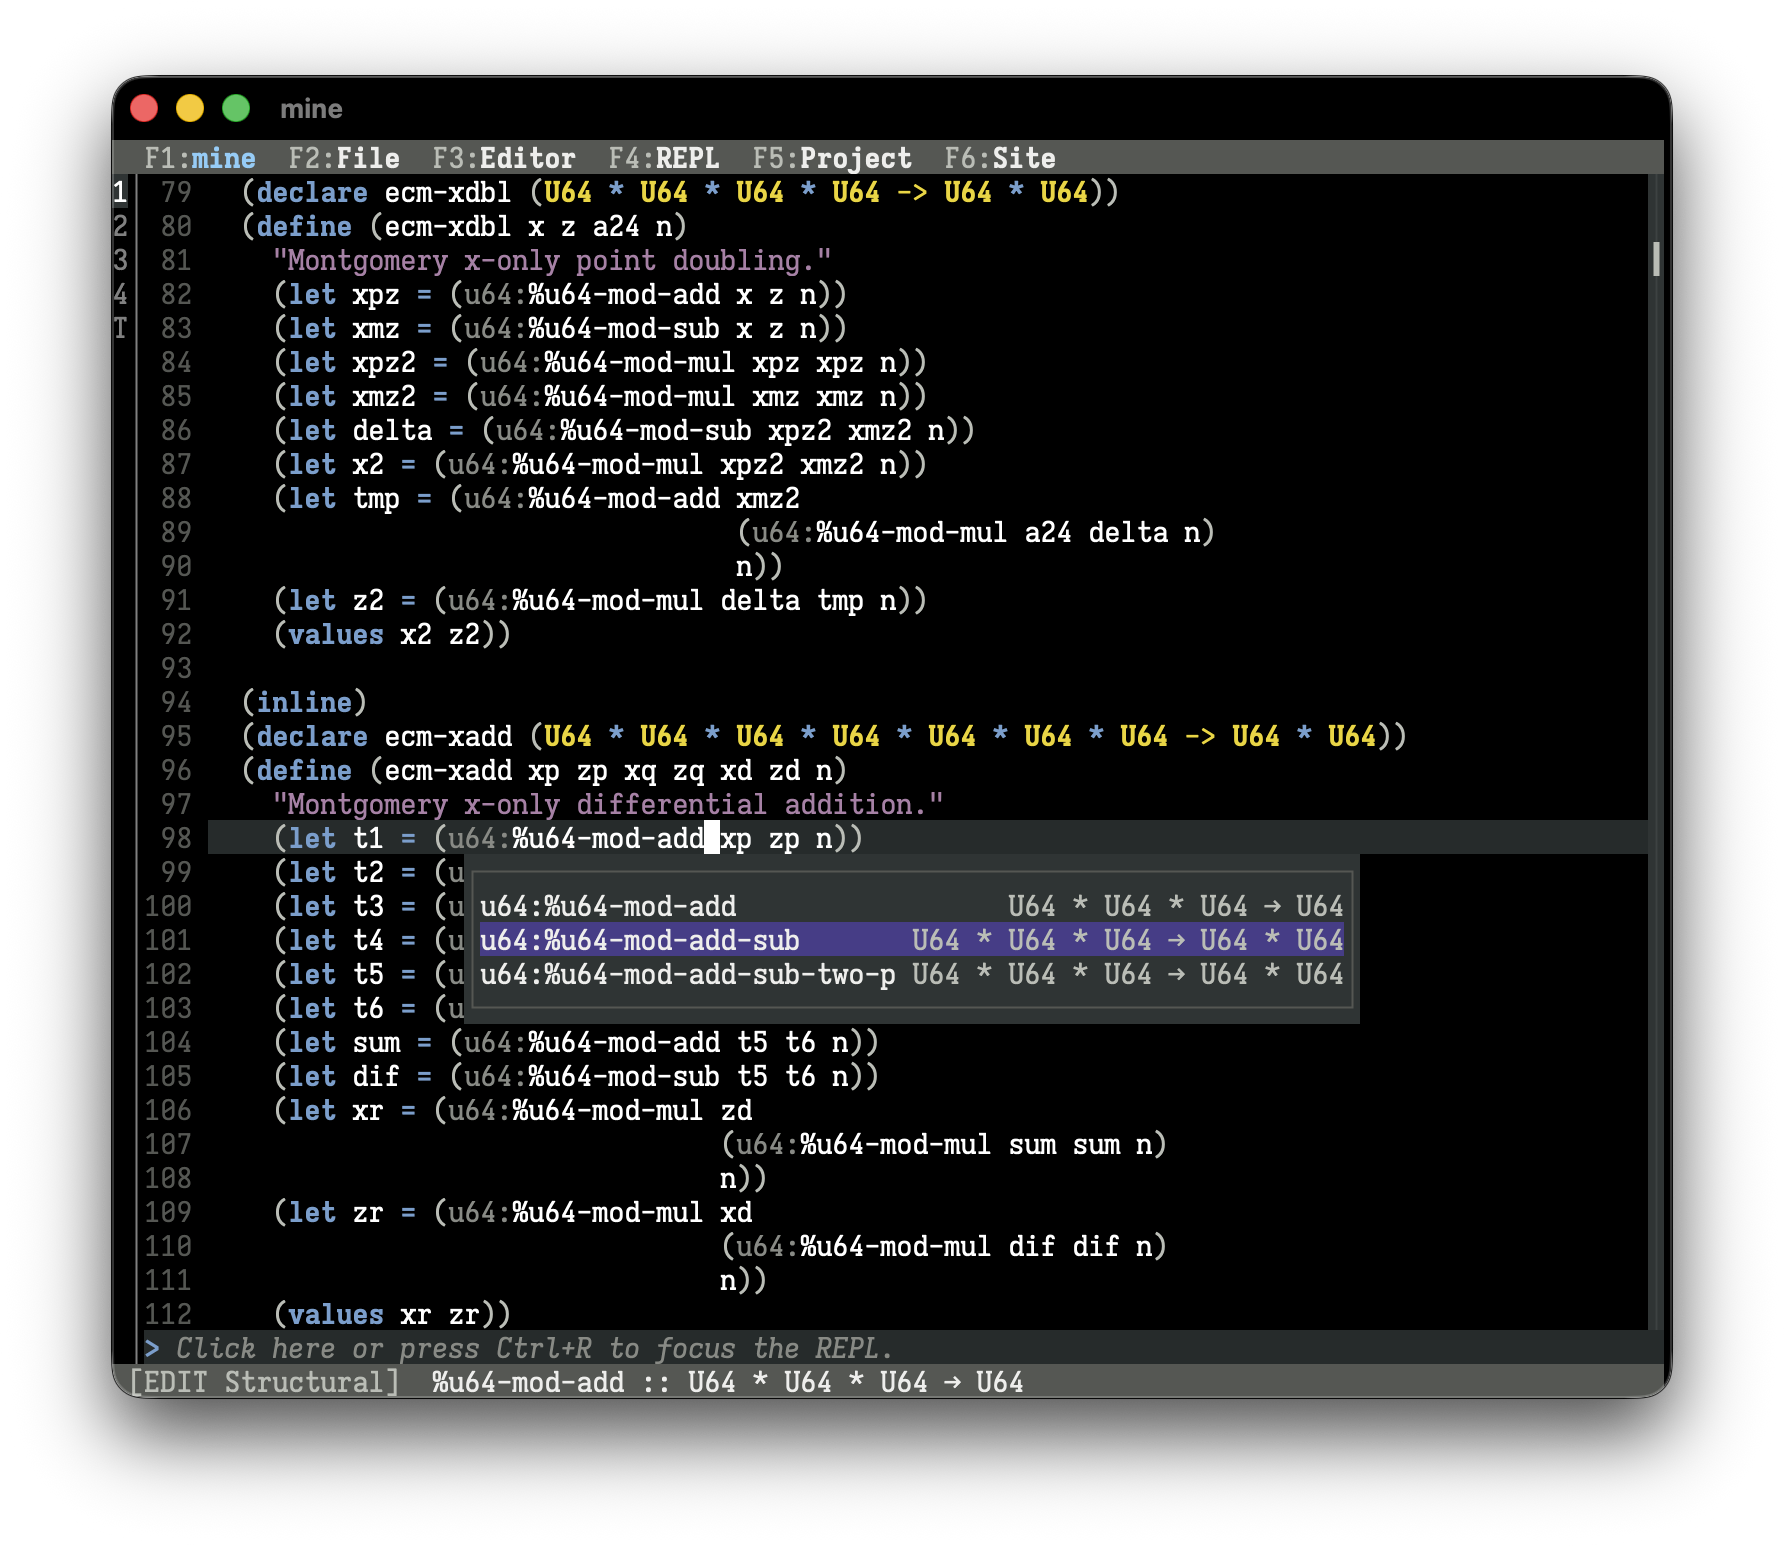Open the F6:Site menu
This screenshot has width=1784, height=1546.
coord(999,158)
